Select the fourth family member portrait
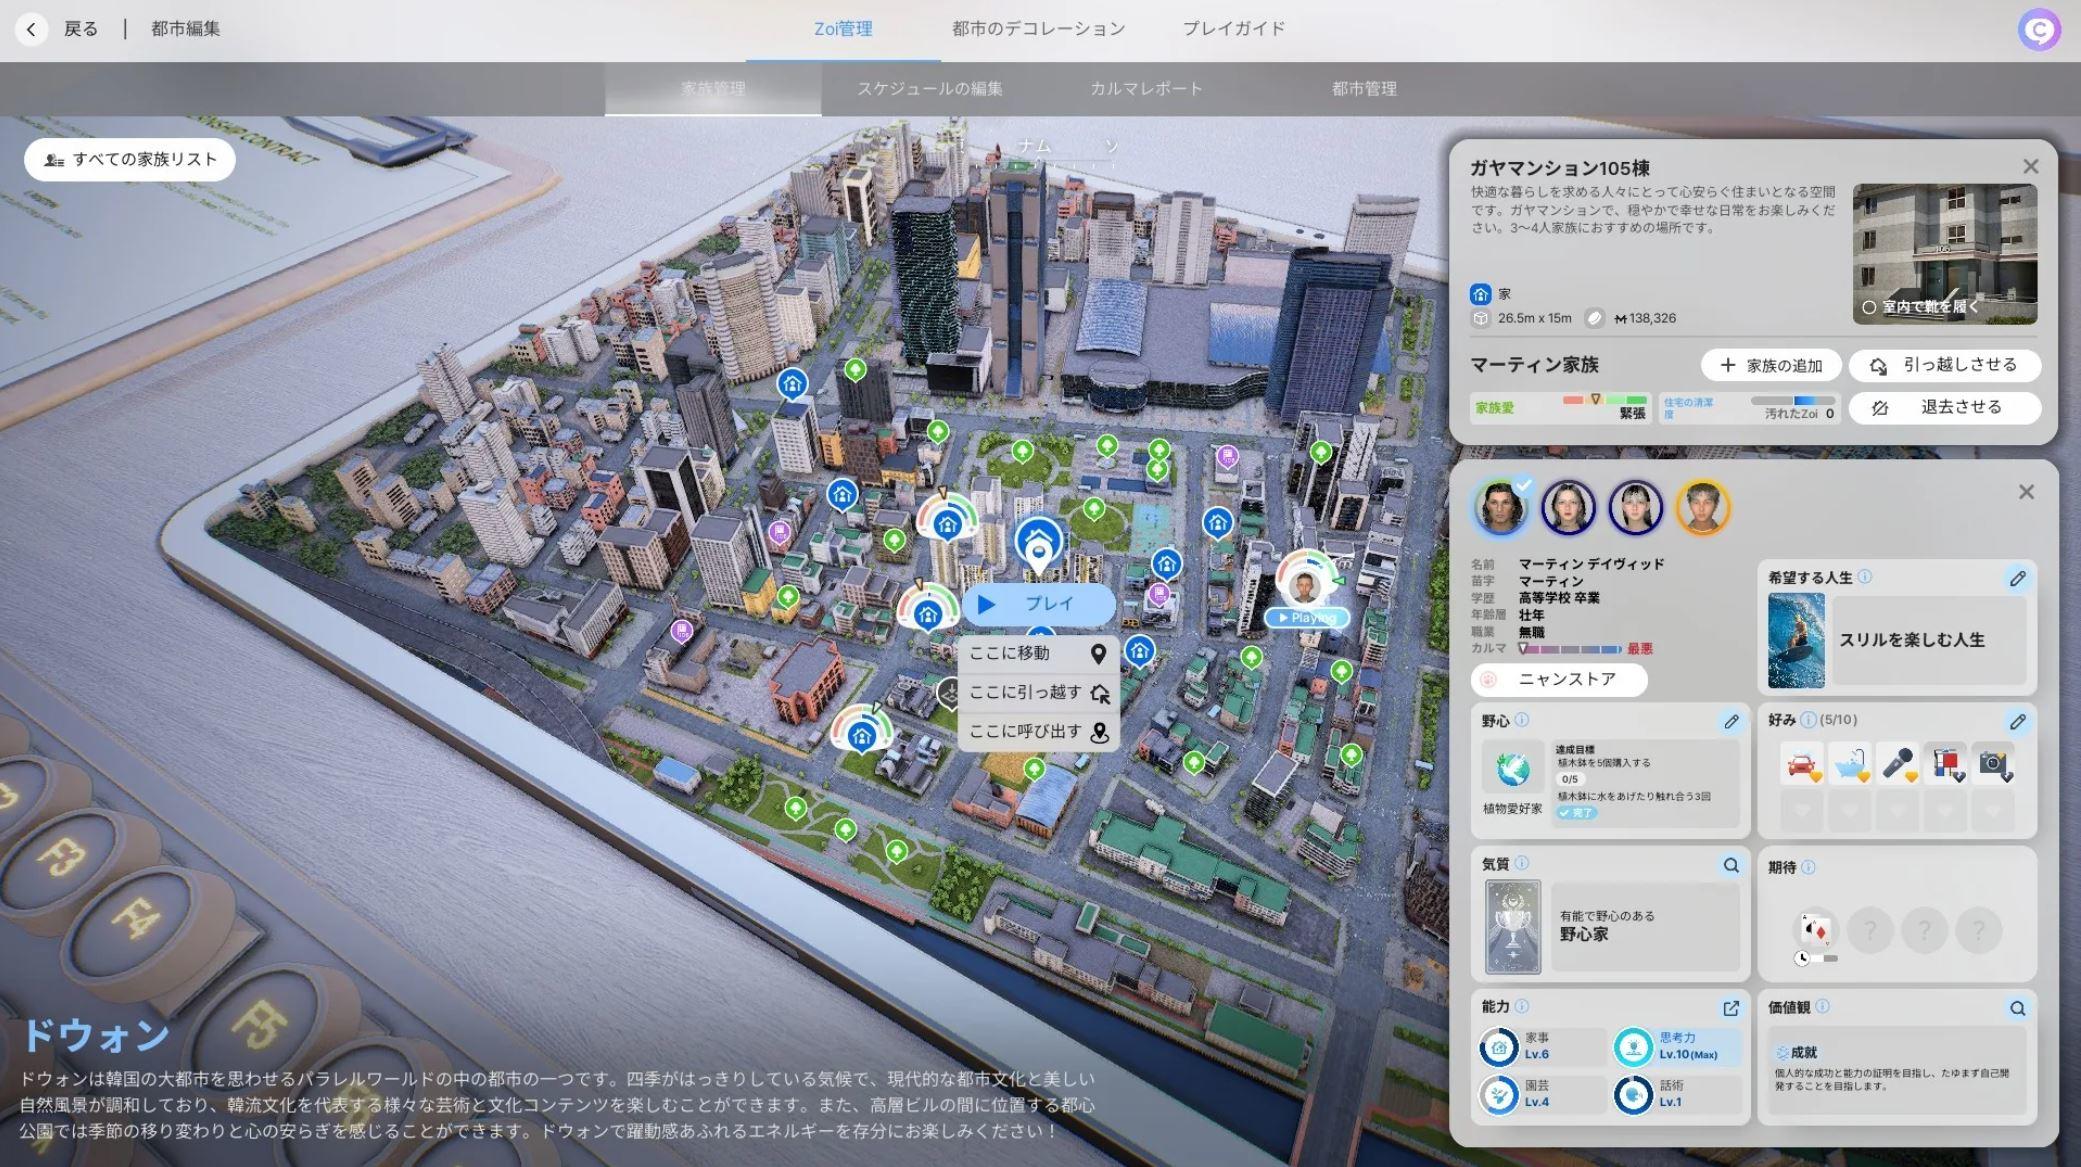2081x1167 pixels. (x=1702, y=507)
